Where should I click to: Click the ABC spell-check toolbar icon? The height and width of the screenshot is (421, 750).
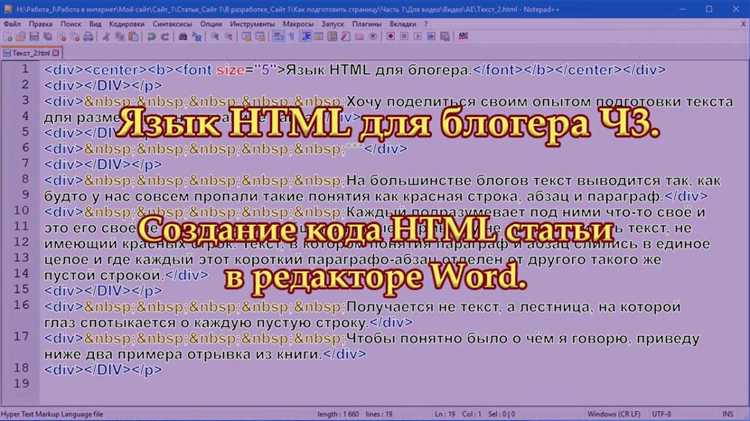click(x=463, y=36)
